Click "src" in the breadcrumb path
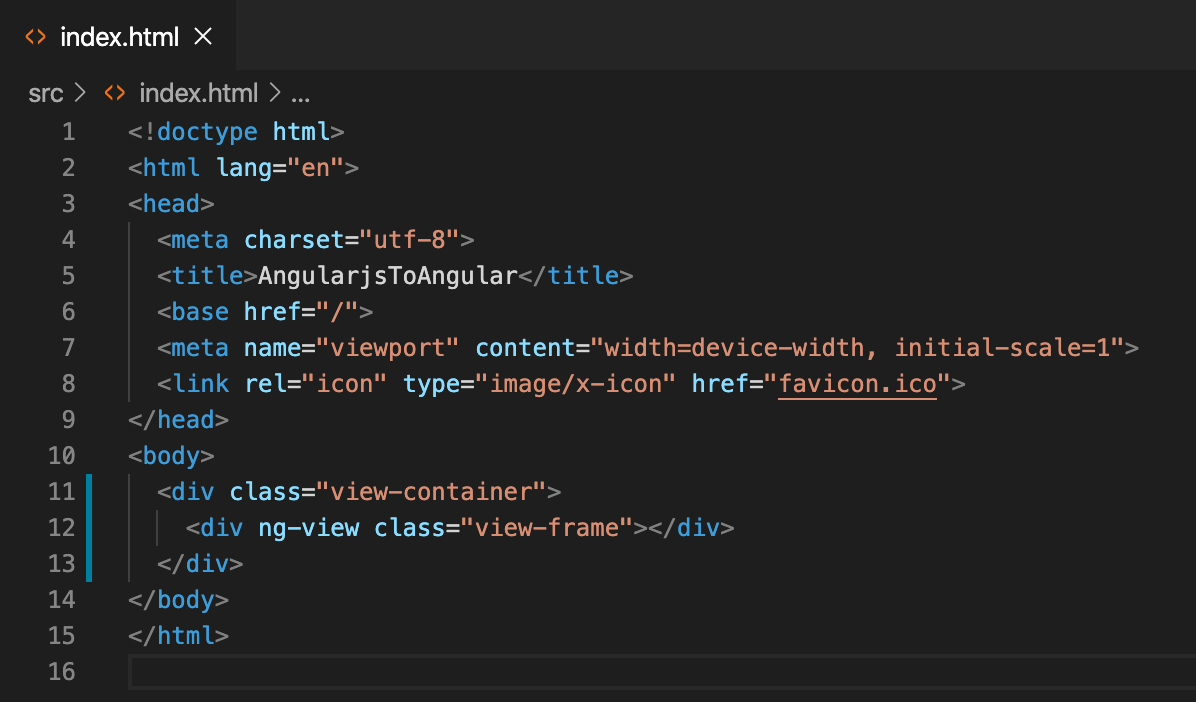Screen dimensions: 1196x702 [45, 93]
